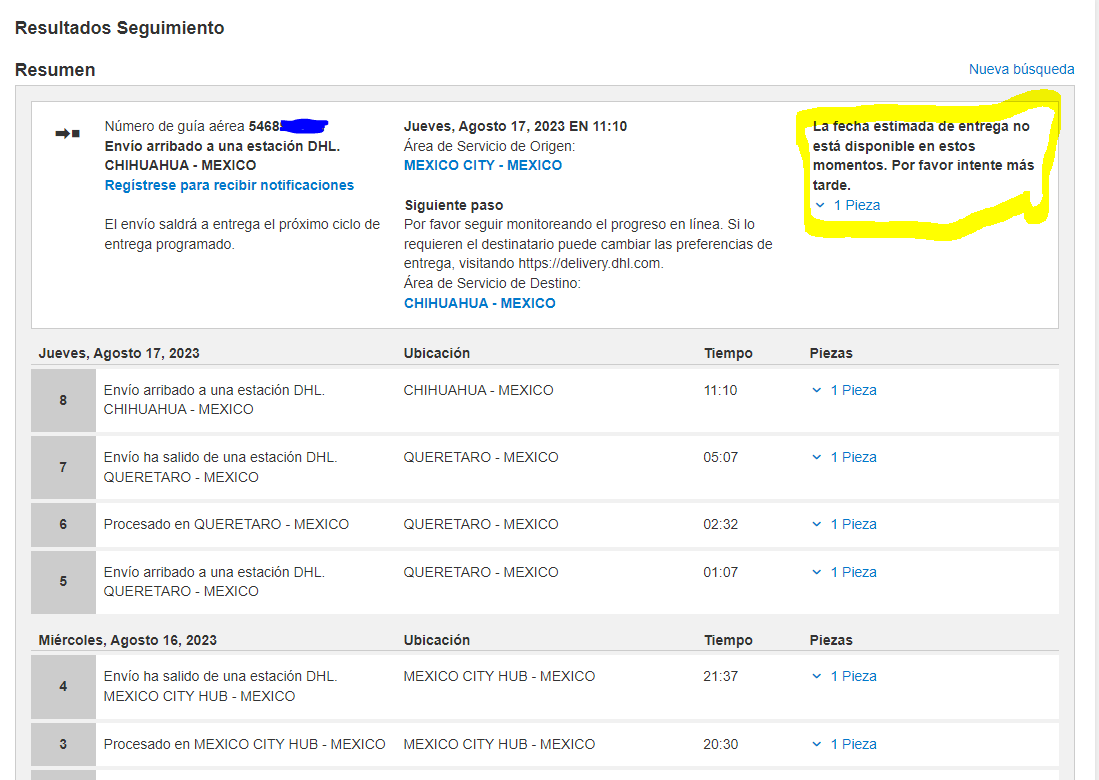Expand 1 Pieza for event 4
Viewport: 1099px width, 780px height.
click(x=845, y=676)
